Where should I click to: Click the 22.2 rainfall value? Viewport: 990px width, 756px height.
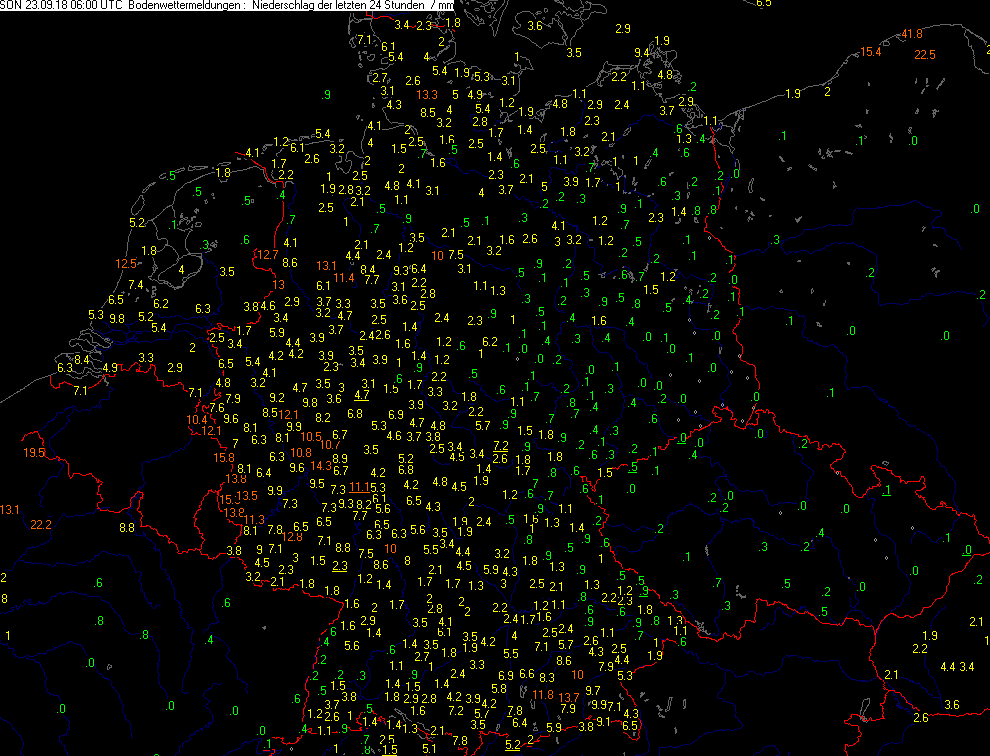41,524
